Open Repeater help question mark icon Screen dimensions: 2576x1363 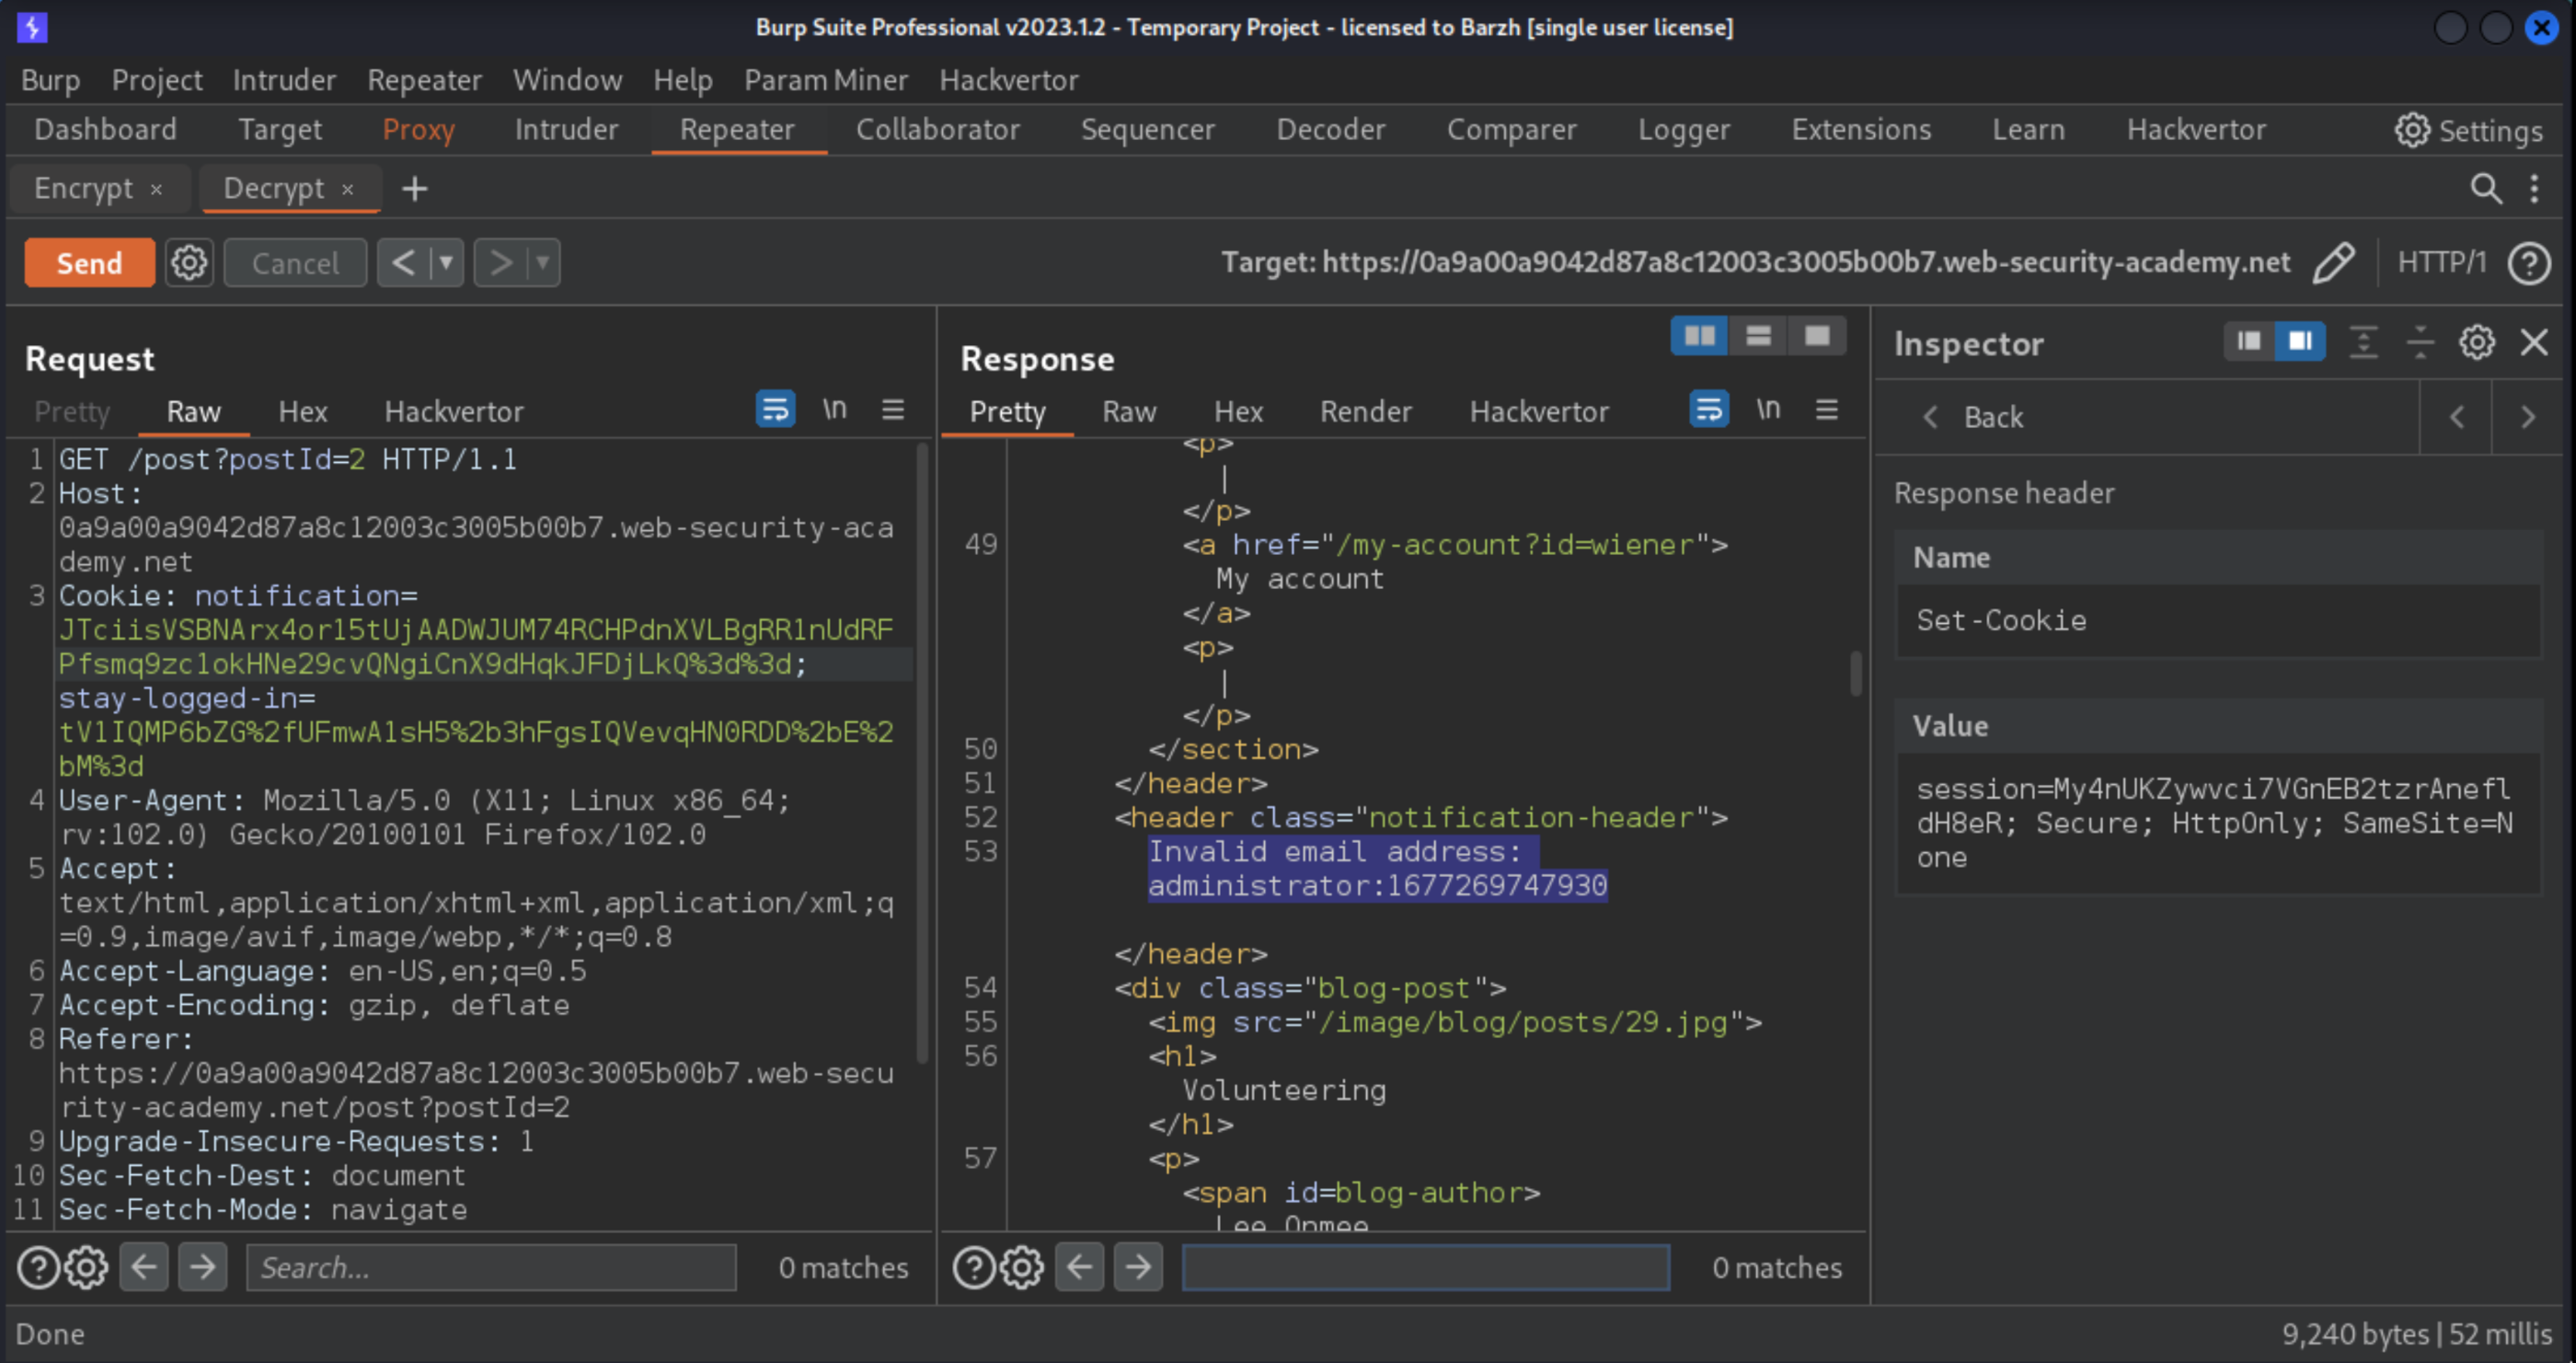[2529, 263]
